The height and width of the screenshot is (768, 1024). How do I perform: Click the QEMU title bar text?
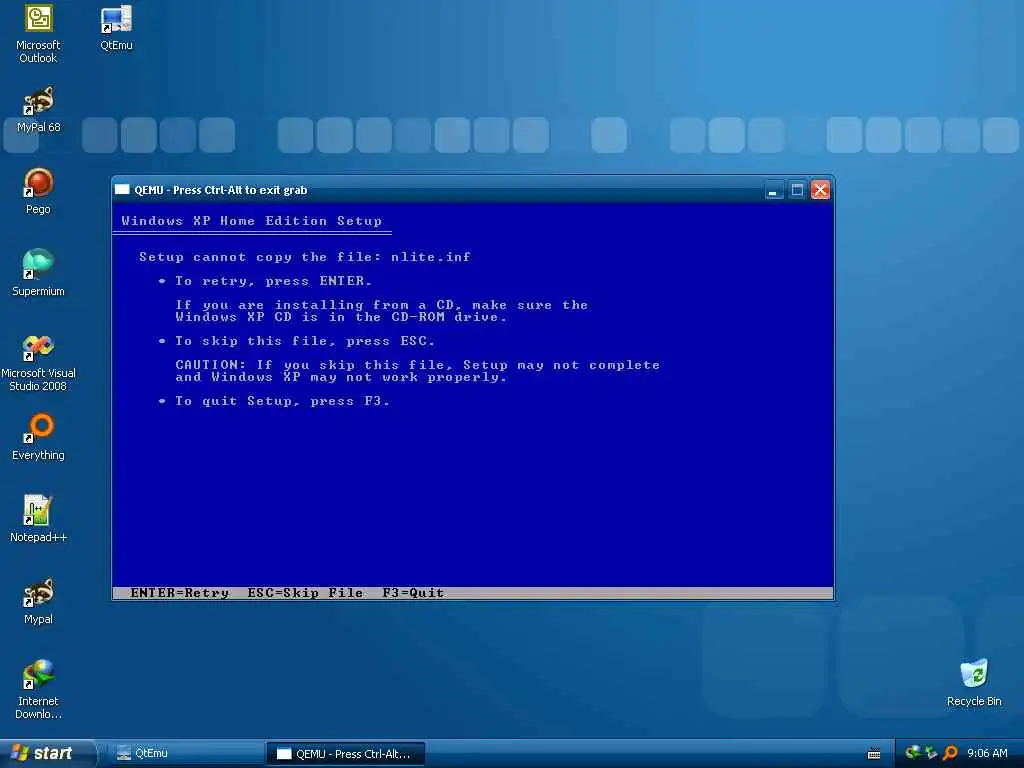pos(221,190)
